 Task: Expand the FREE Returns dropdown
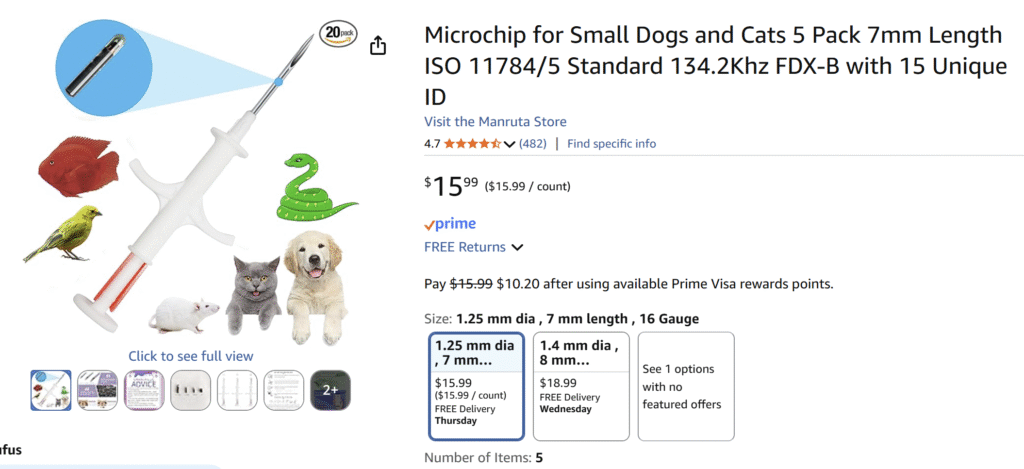click(517, 247)
